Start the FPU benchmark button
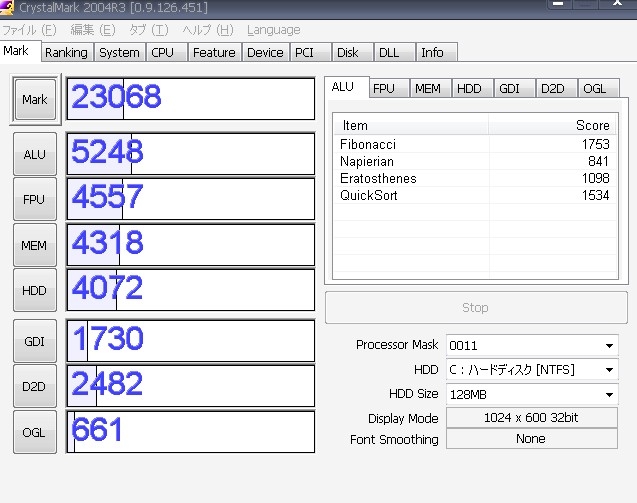Image resolution: width=637 pixels, height=503 pixels. (34, 199)
